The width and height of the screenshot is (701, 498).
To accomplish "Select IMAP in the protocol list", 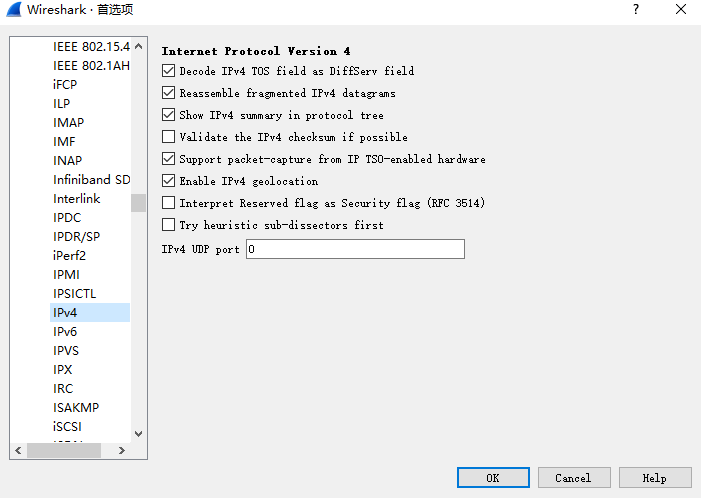I will [68, 122].
